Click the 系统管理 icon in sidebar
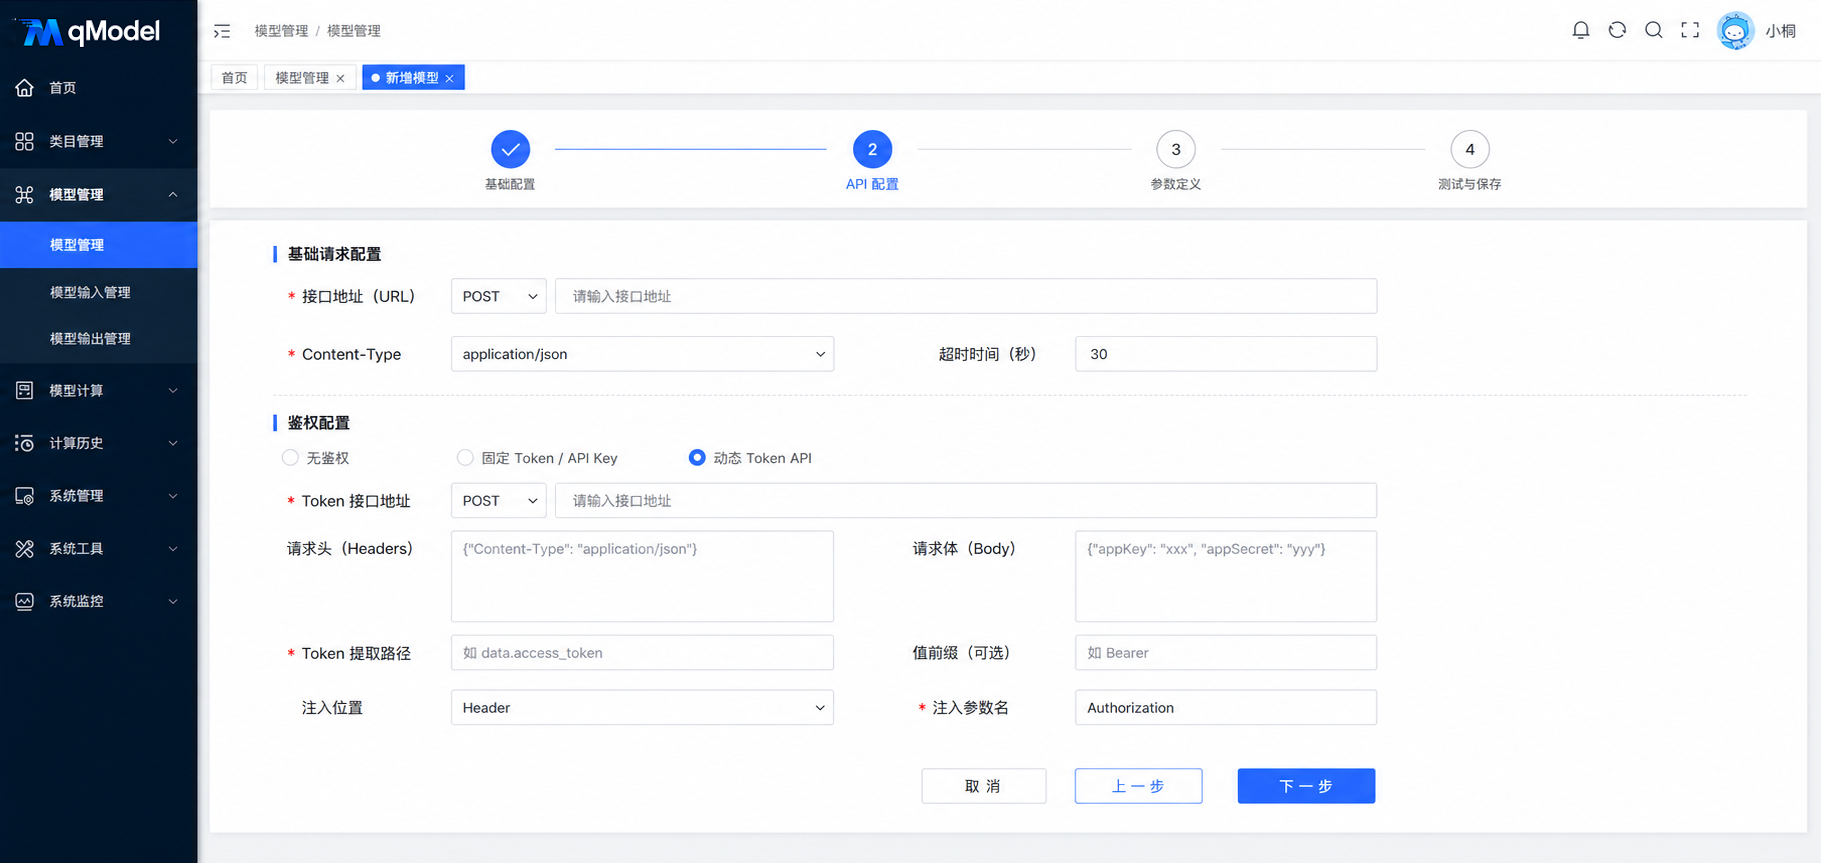This screenshot has height=863, width=1821. tap(25, 496)
